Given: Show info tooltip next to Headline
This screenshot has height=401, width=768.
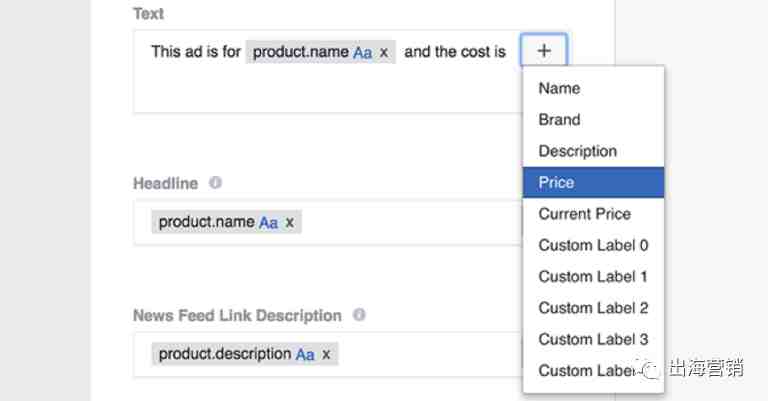Looking at the screenshot, I should 215,183.
